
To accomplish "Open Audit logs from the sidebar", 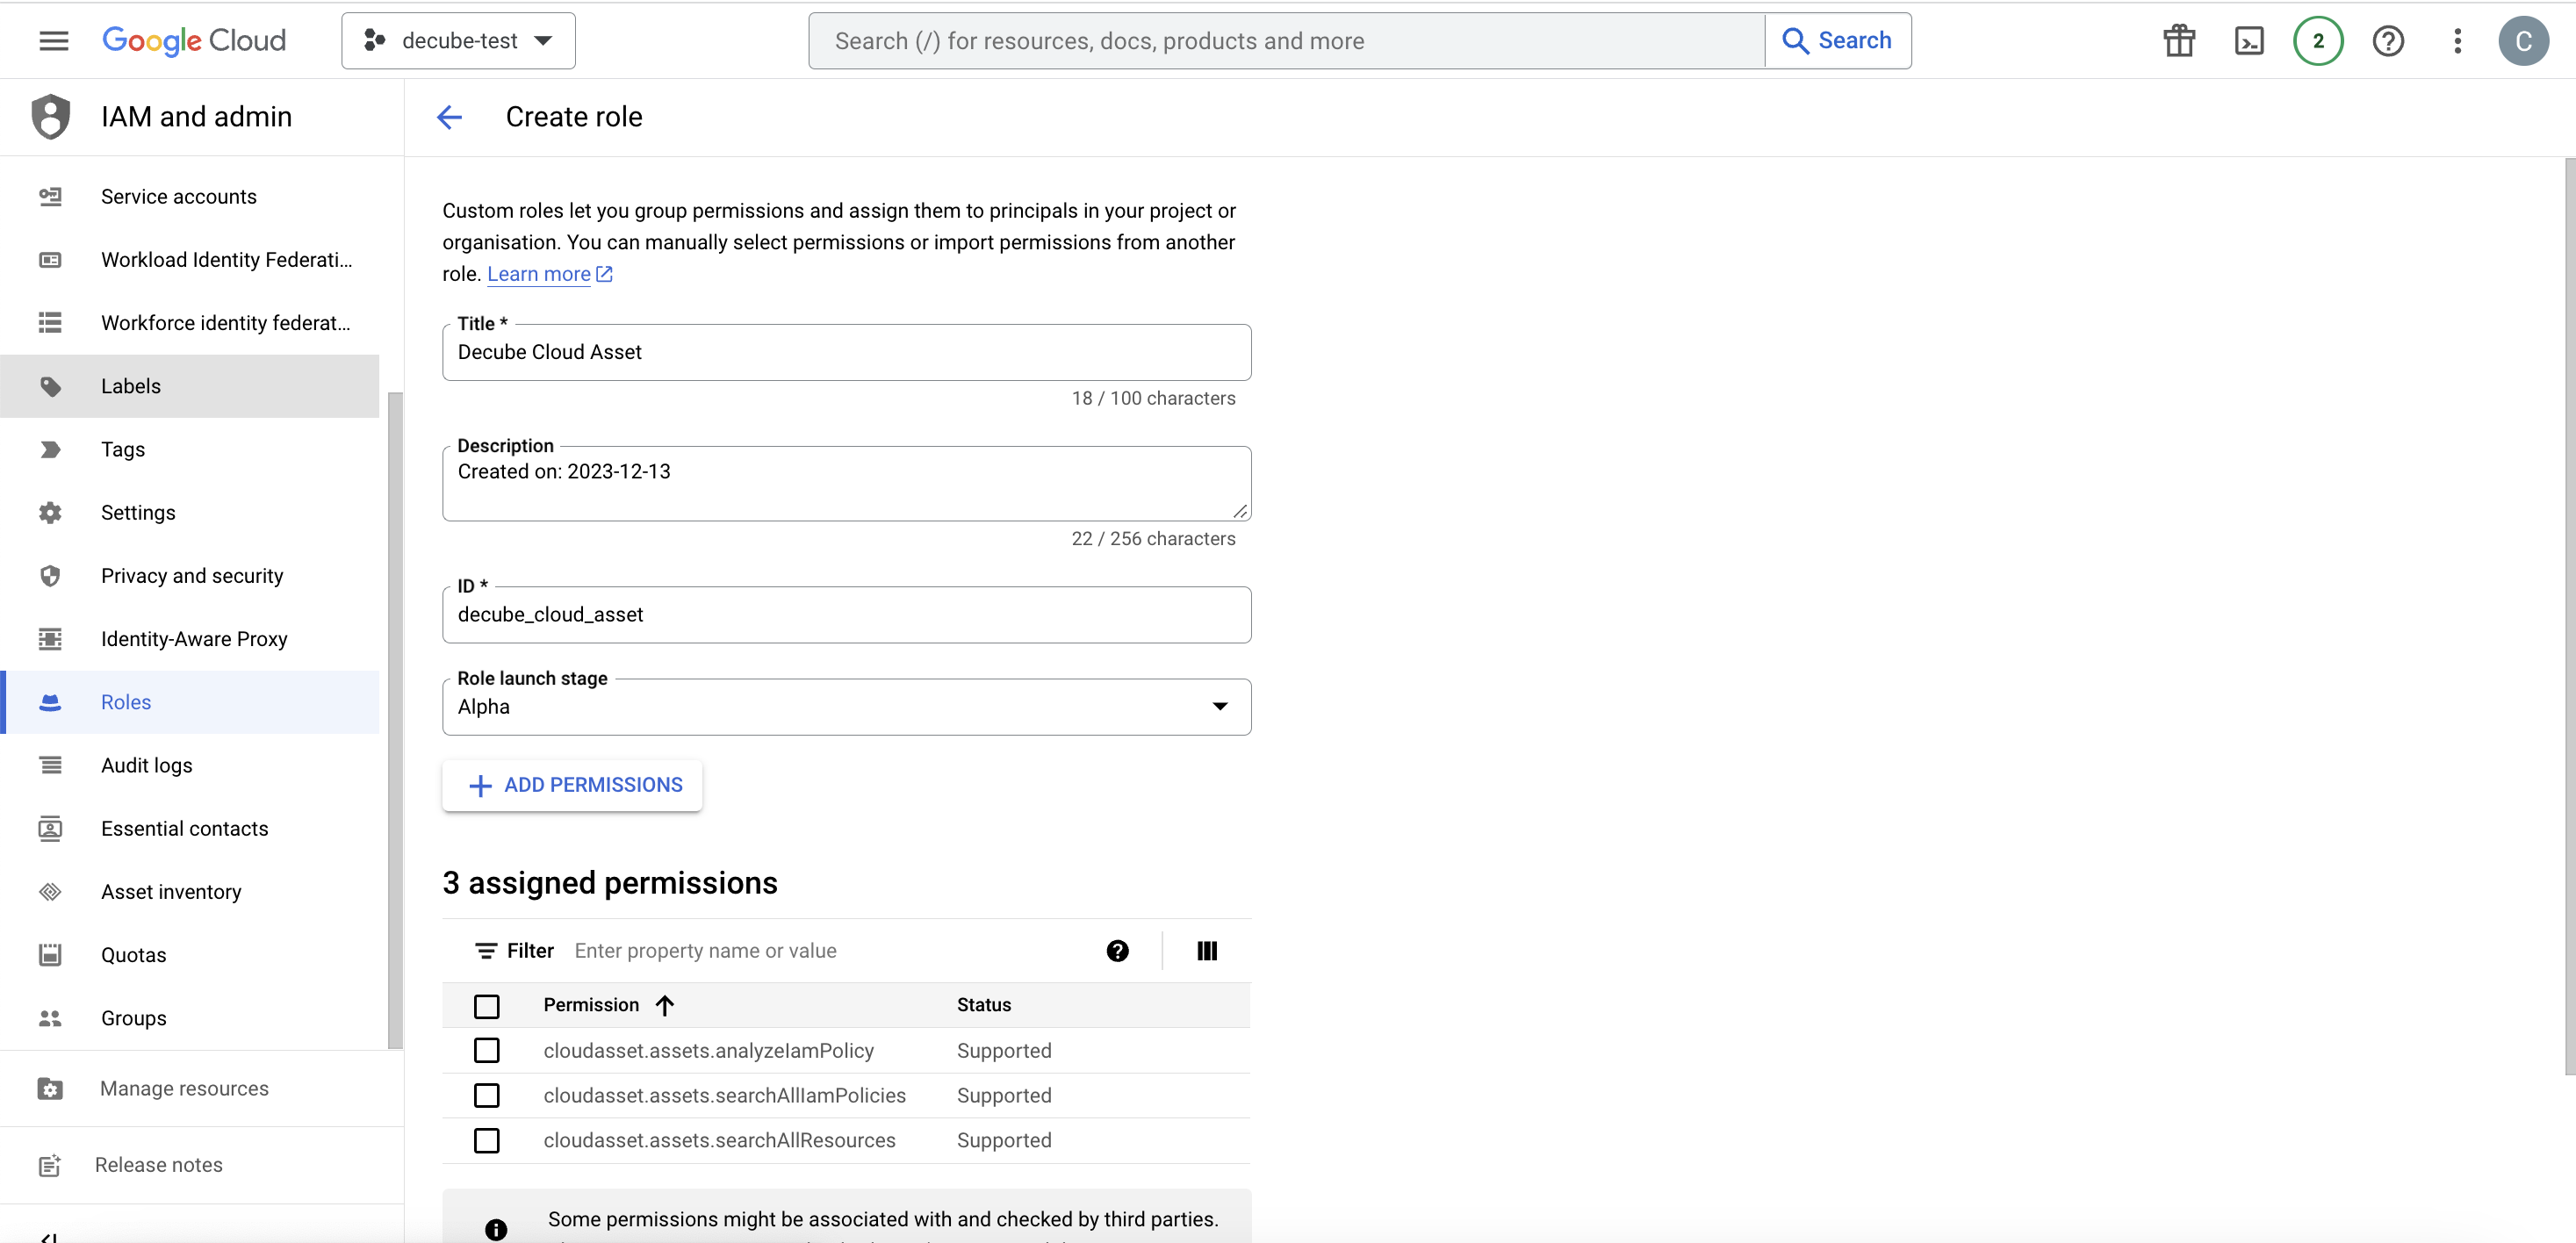I will [x=147, y=766].
